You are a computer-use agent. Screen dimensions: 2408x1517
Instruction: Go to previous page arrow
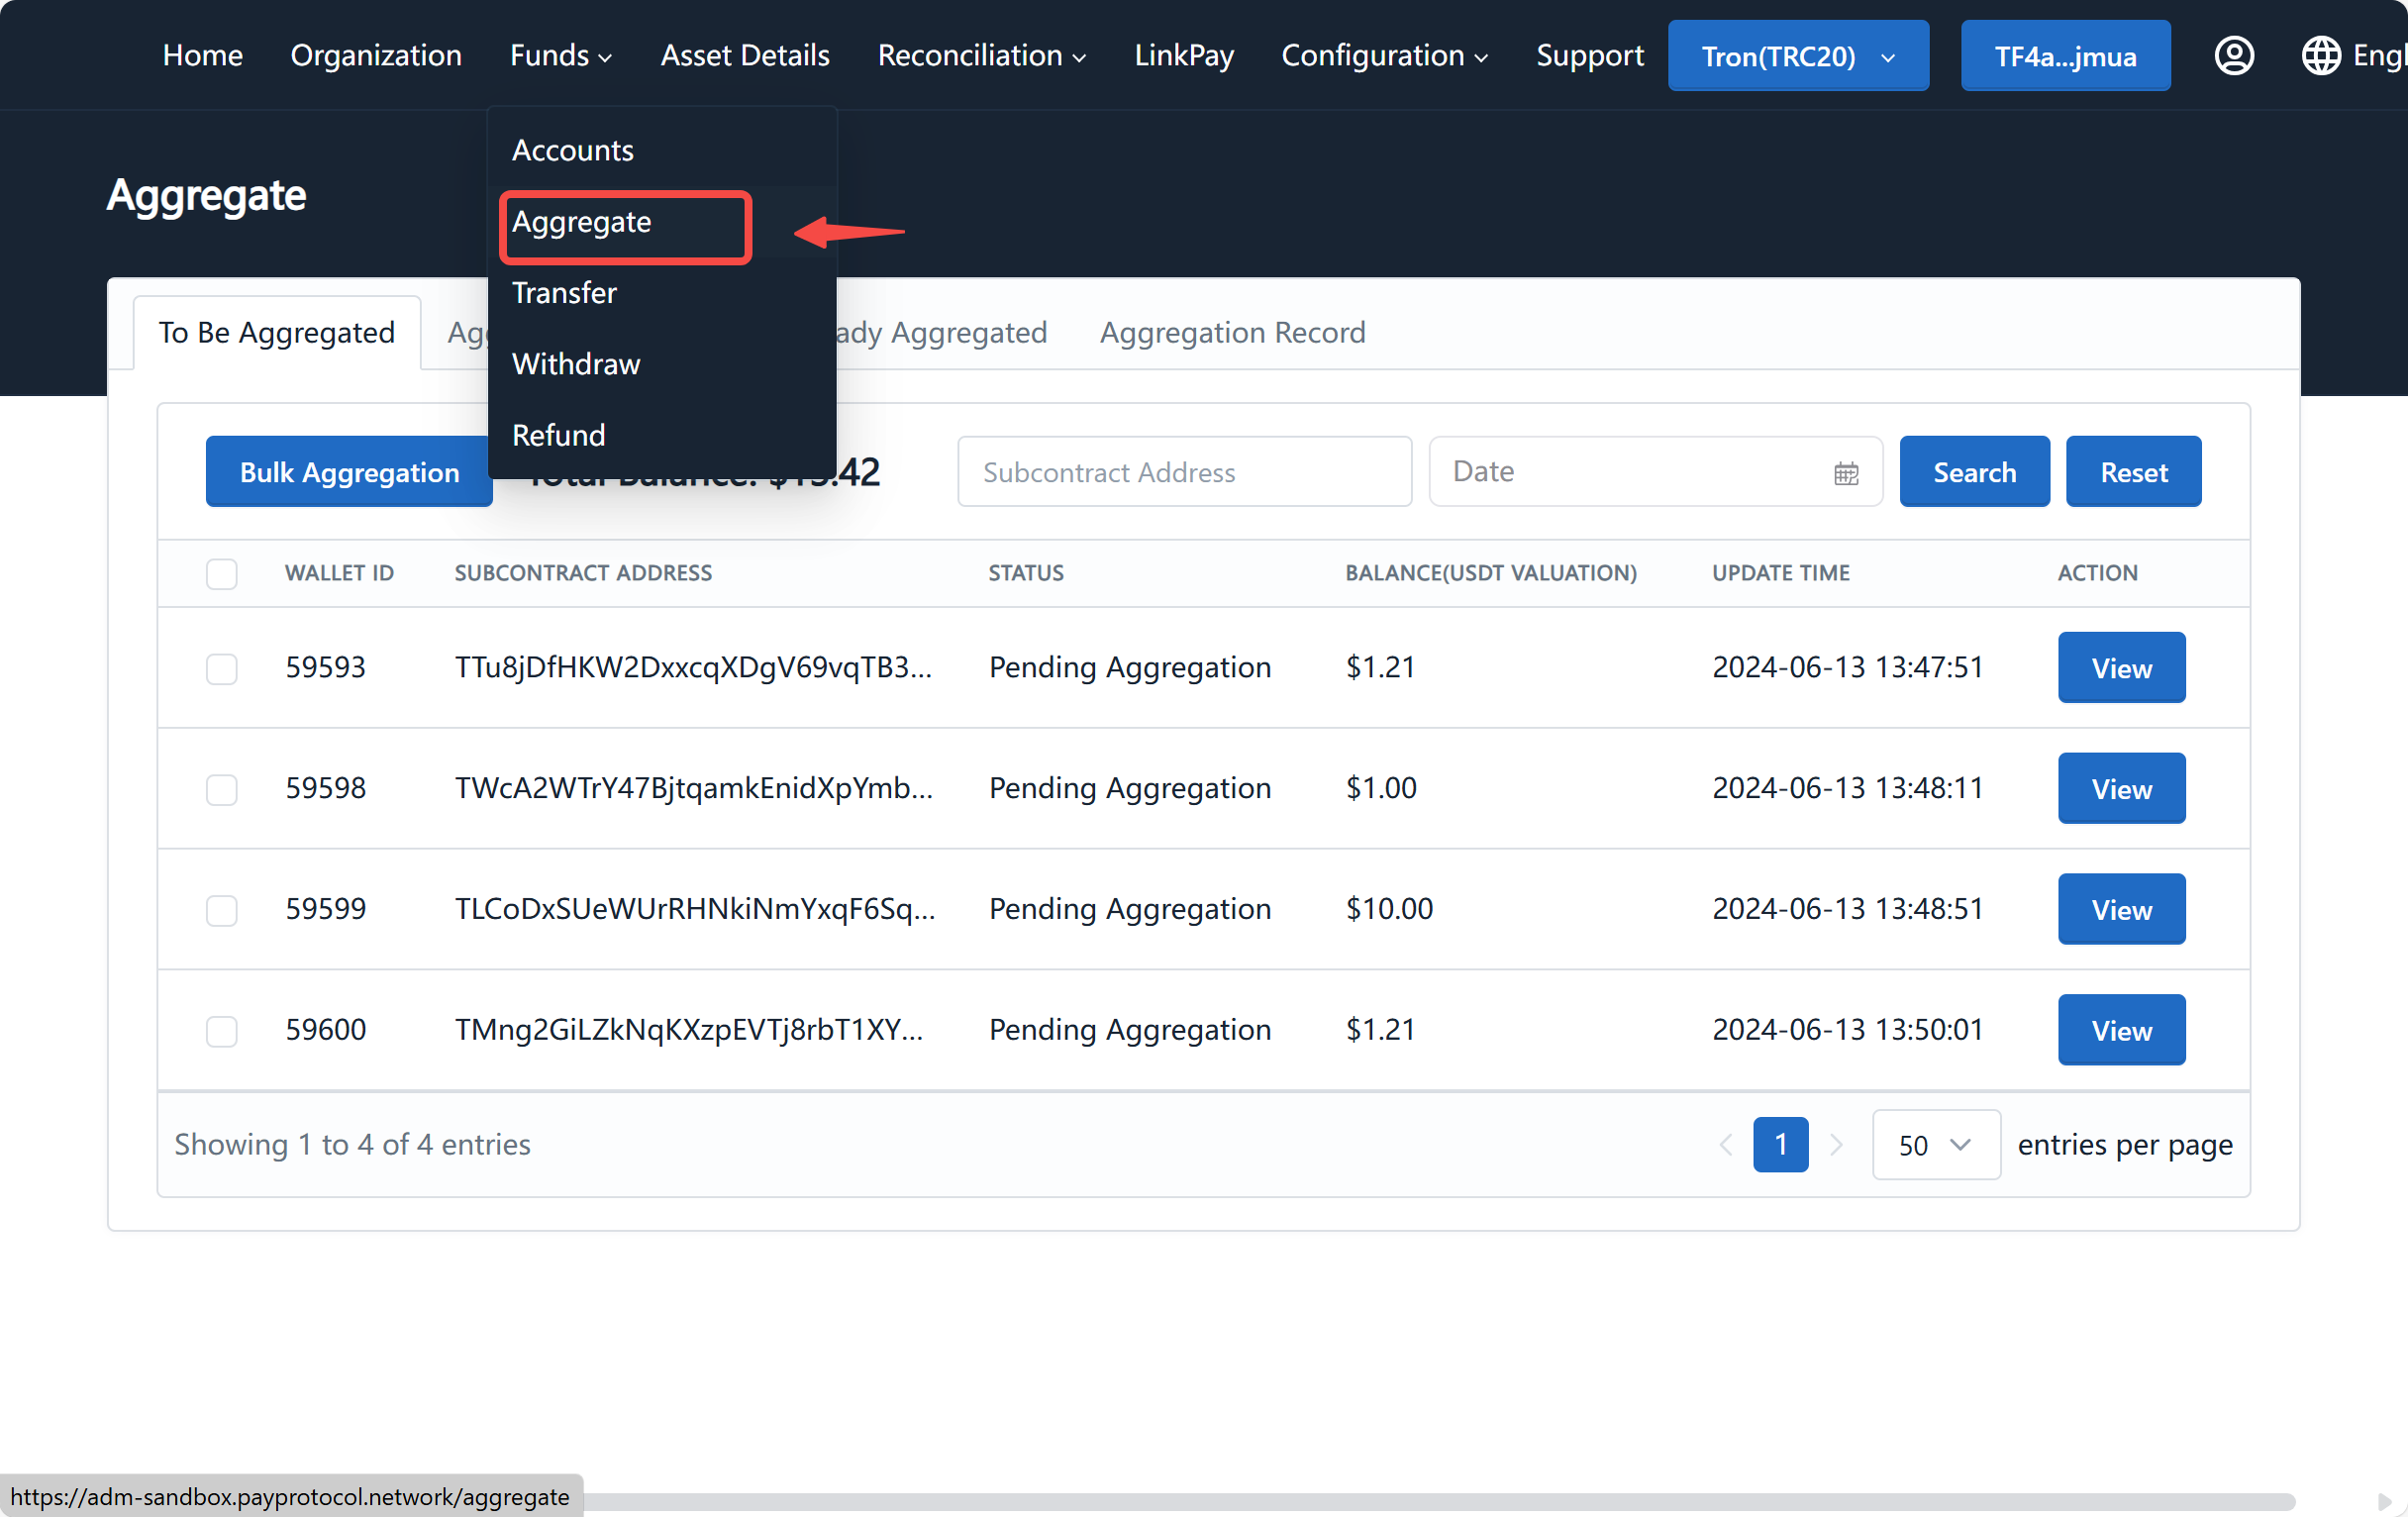(1725, 1144)
